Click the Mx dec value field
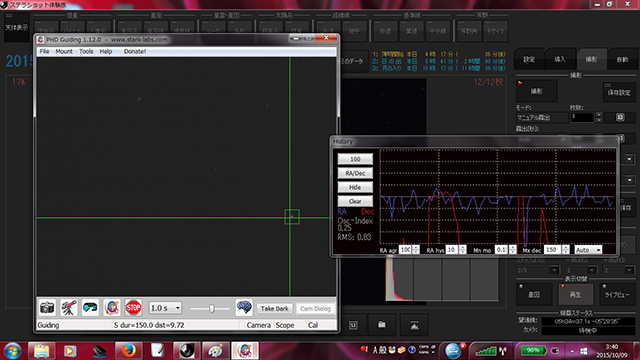The height and width of the screenshot is (360, 640). (x=552, y=250)
